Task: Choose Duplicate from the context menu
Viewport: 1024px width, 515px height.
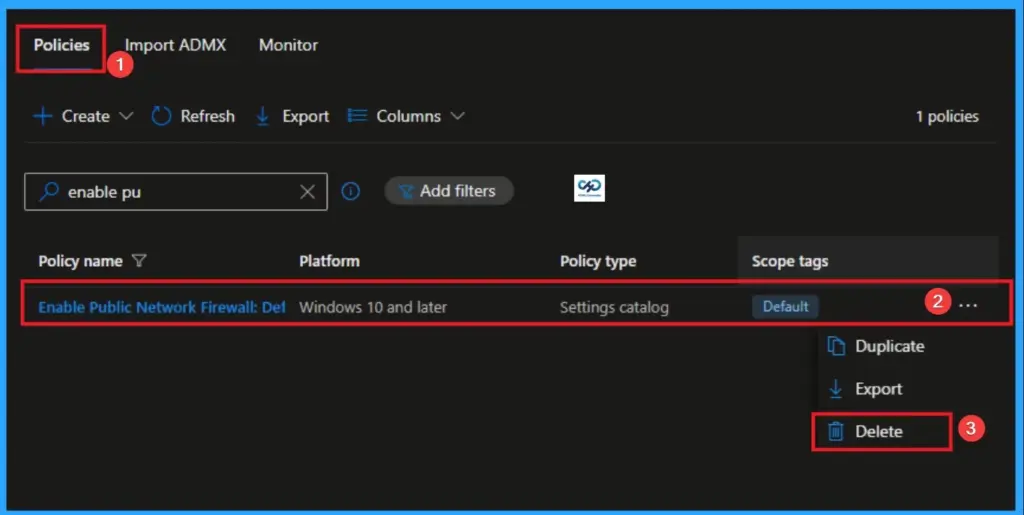Action: (889, 346)
